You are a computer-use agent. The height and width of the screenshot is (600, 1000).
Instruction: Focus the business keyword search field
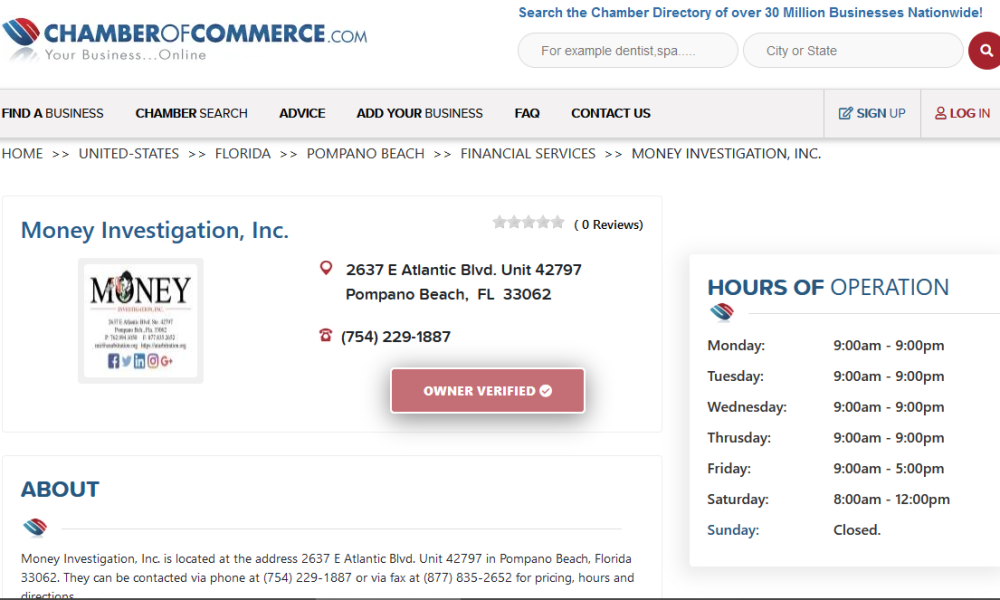coord(627,51)
